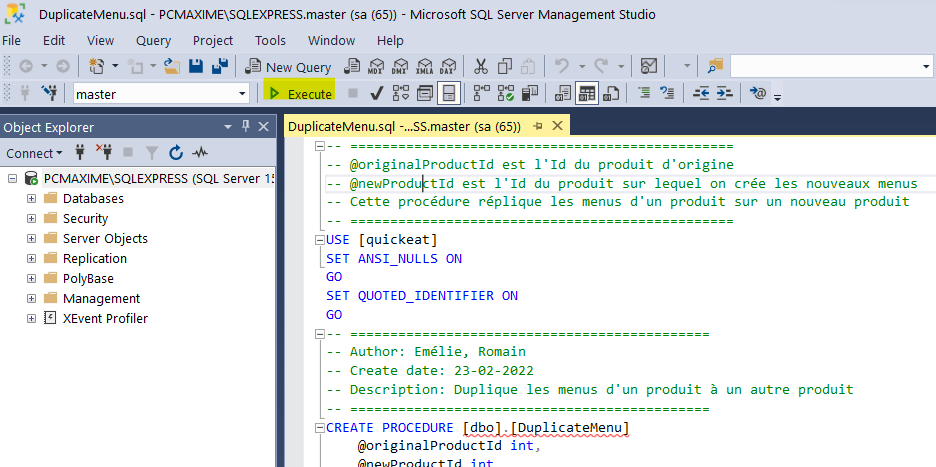
Task: Click the Find in Files folder icon
Action: pos(715,66)
